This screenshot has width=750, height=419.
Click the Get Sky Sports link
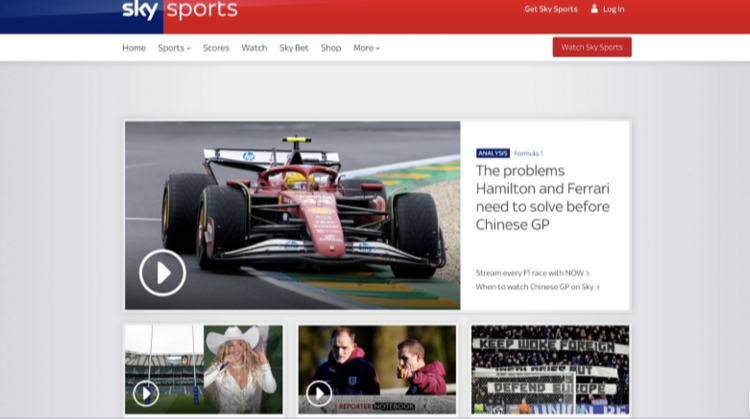tap(551, 9)
